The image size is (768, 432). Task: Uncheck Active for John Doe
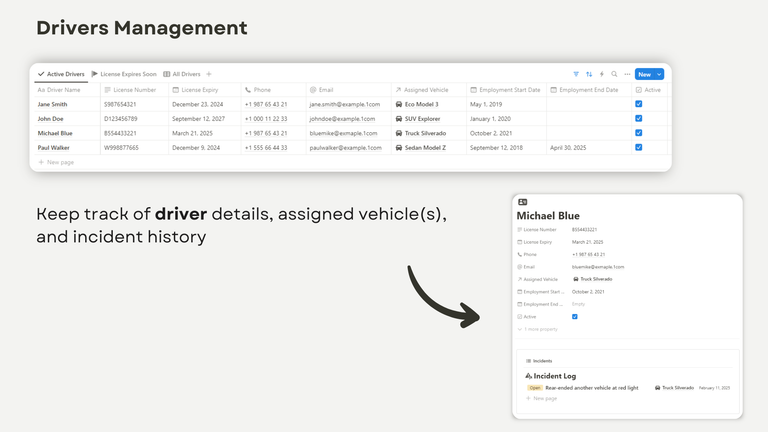pyautogui.click(x=639, y=118)
